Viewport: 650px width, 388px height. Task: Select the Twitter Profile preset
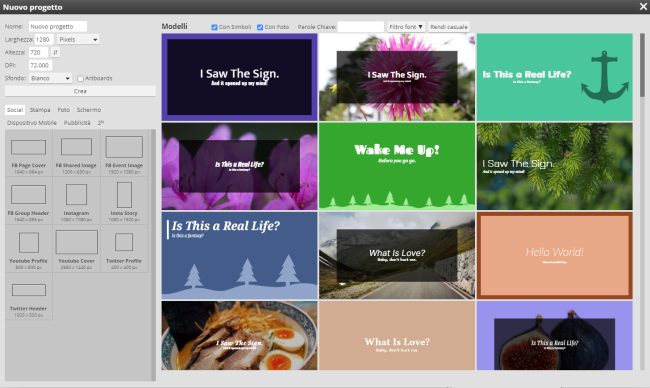[x=124, y=249]
